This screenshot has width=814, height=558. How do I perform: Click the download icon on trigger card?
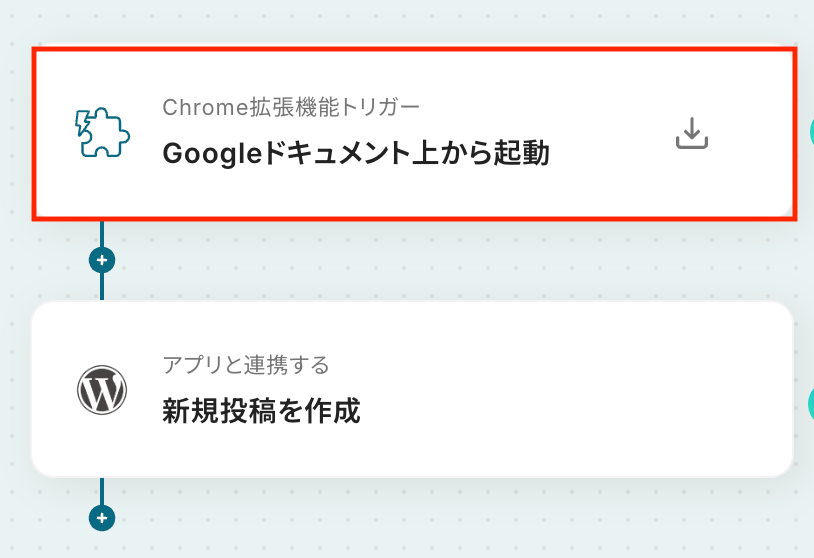tap(691, 133)
